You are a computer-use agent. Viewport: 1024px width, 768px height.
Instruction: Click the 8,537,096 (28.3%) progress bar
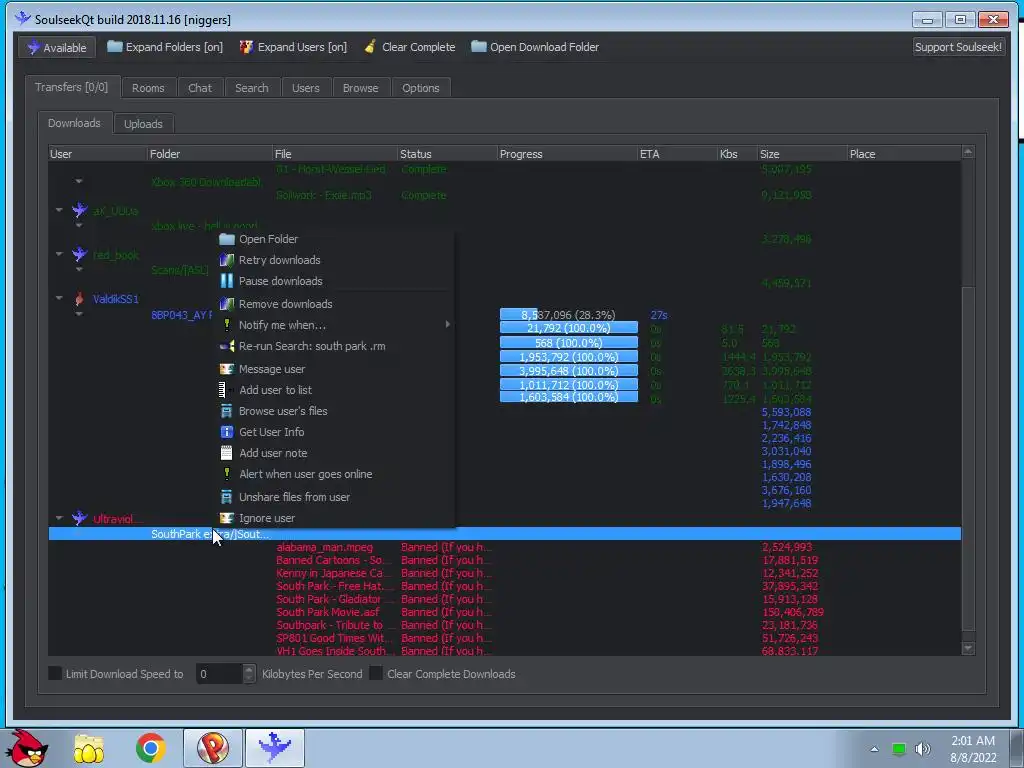point(569,315)
